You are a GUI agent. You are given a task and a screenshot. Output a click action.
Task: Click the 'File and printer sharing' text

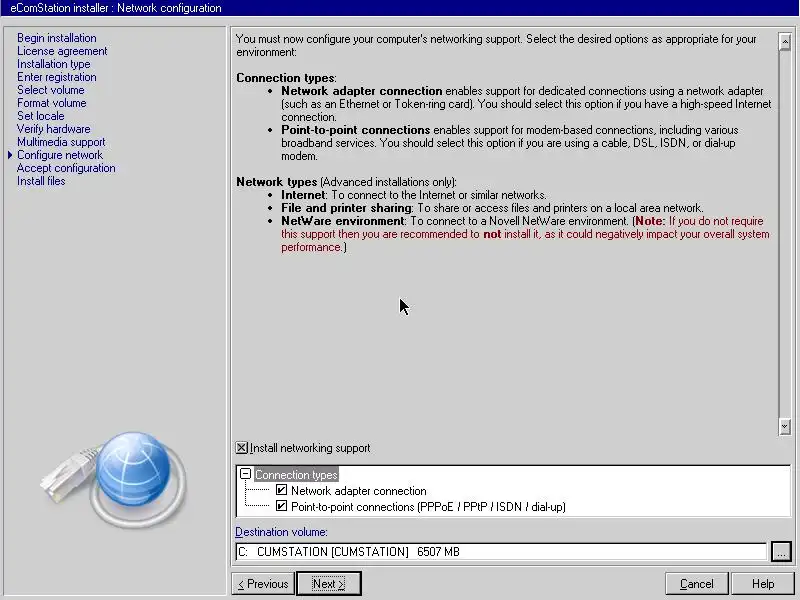(346, 208)
